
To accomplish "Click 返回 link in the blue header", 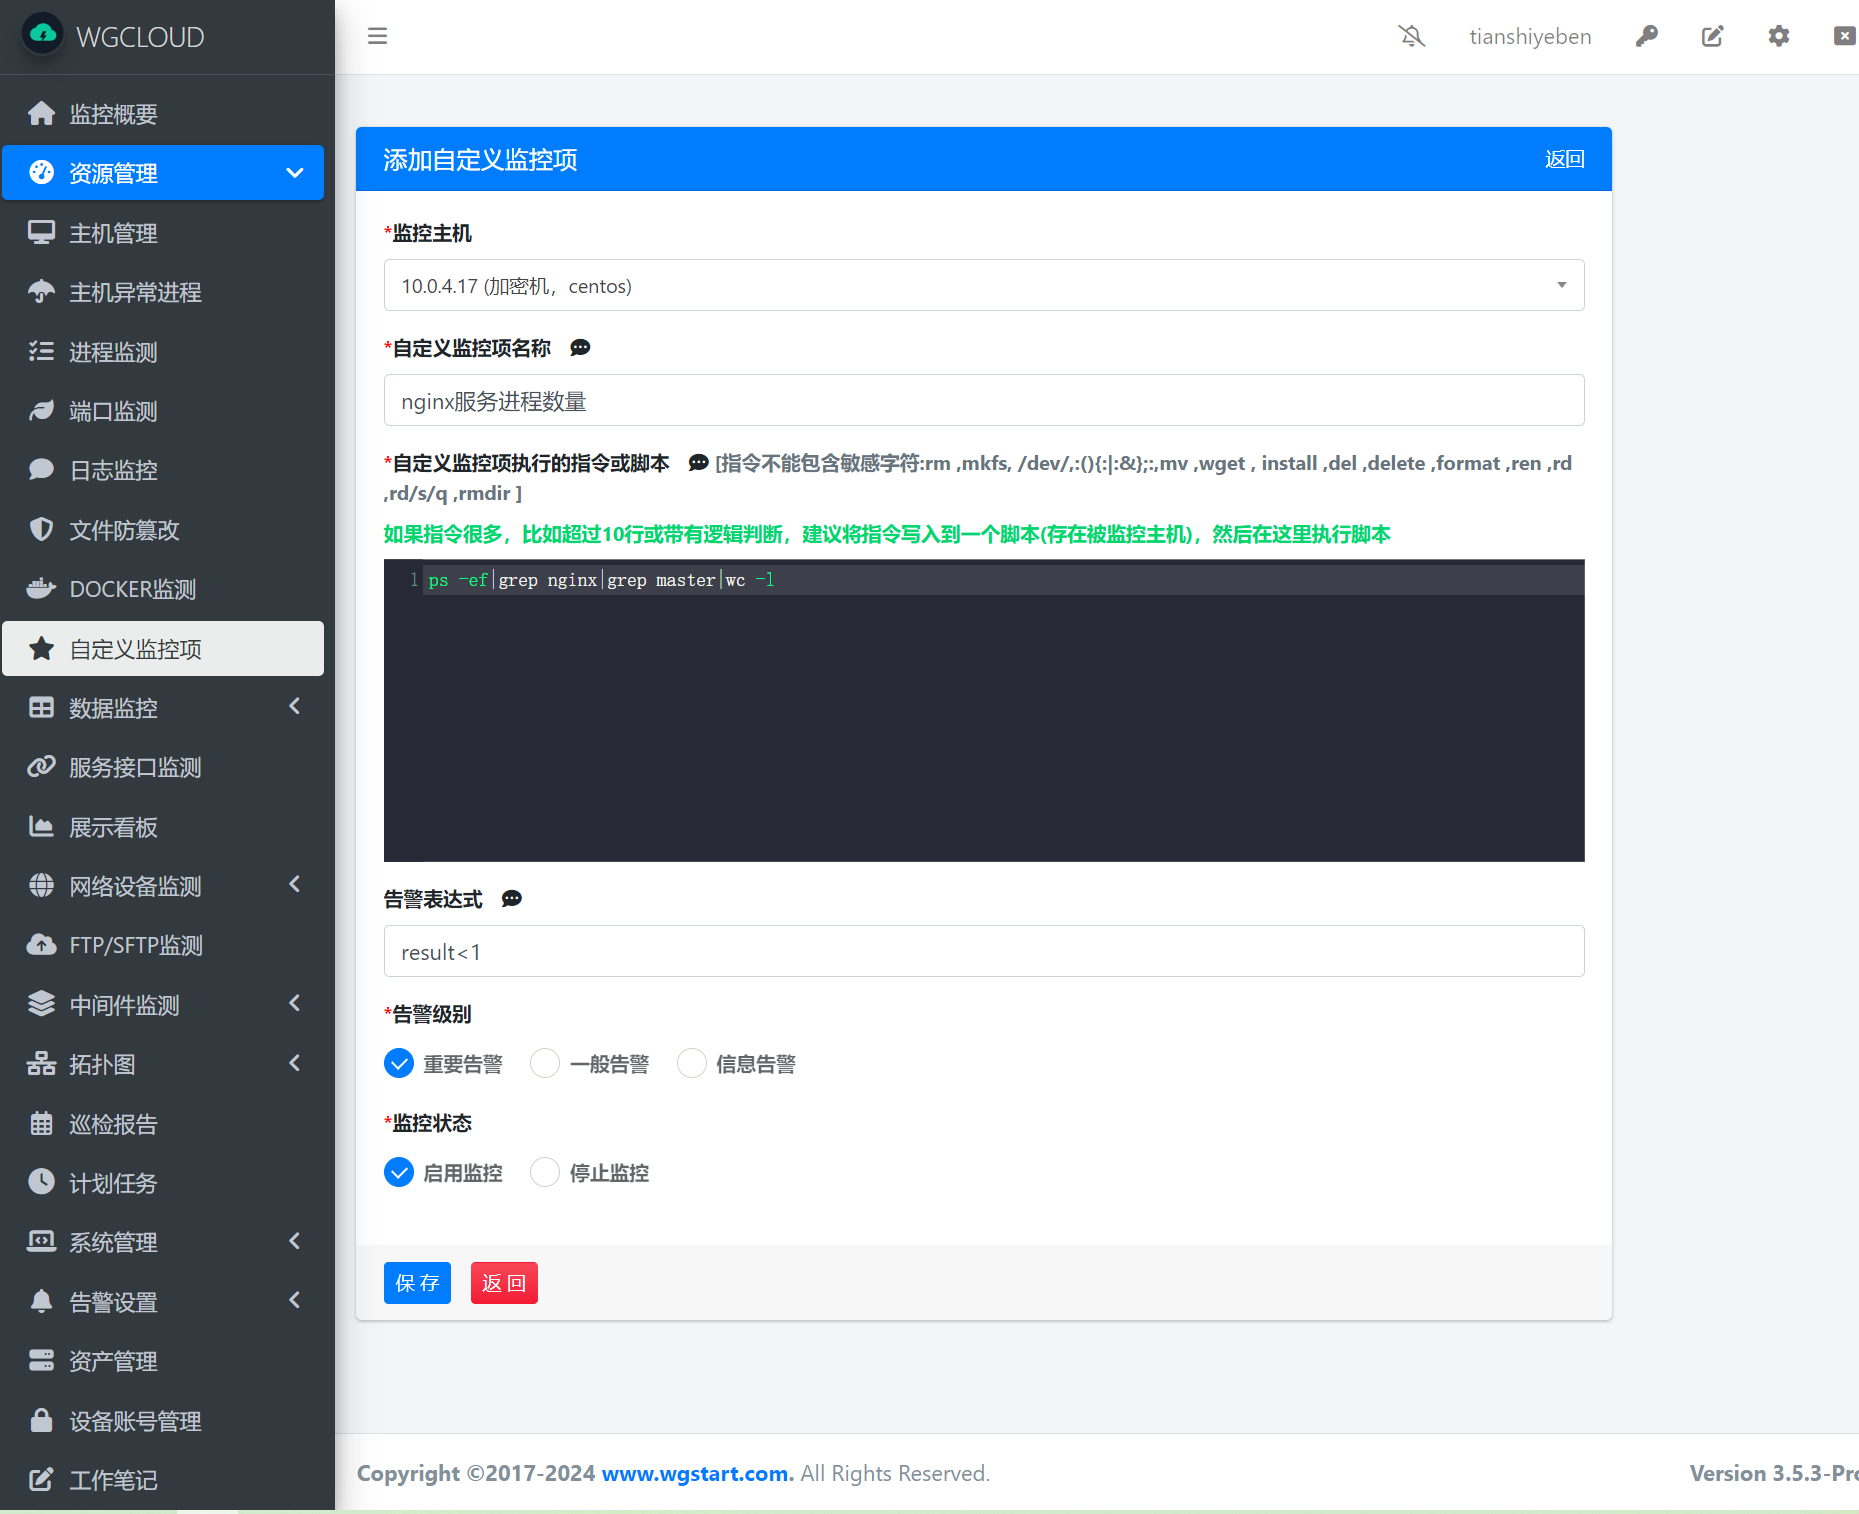I will pyautogui.click(x=1564, y=159).
